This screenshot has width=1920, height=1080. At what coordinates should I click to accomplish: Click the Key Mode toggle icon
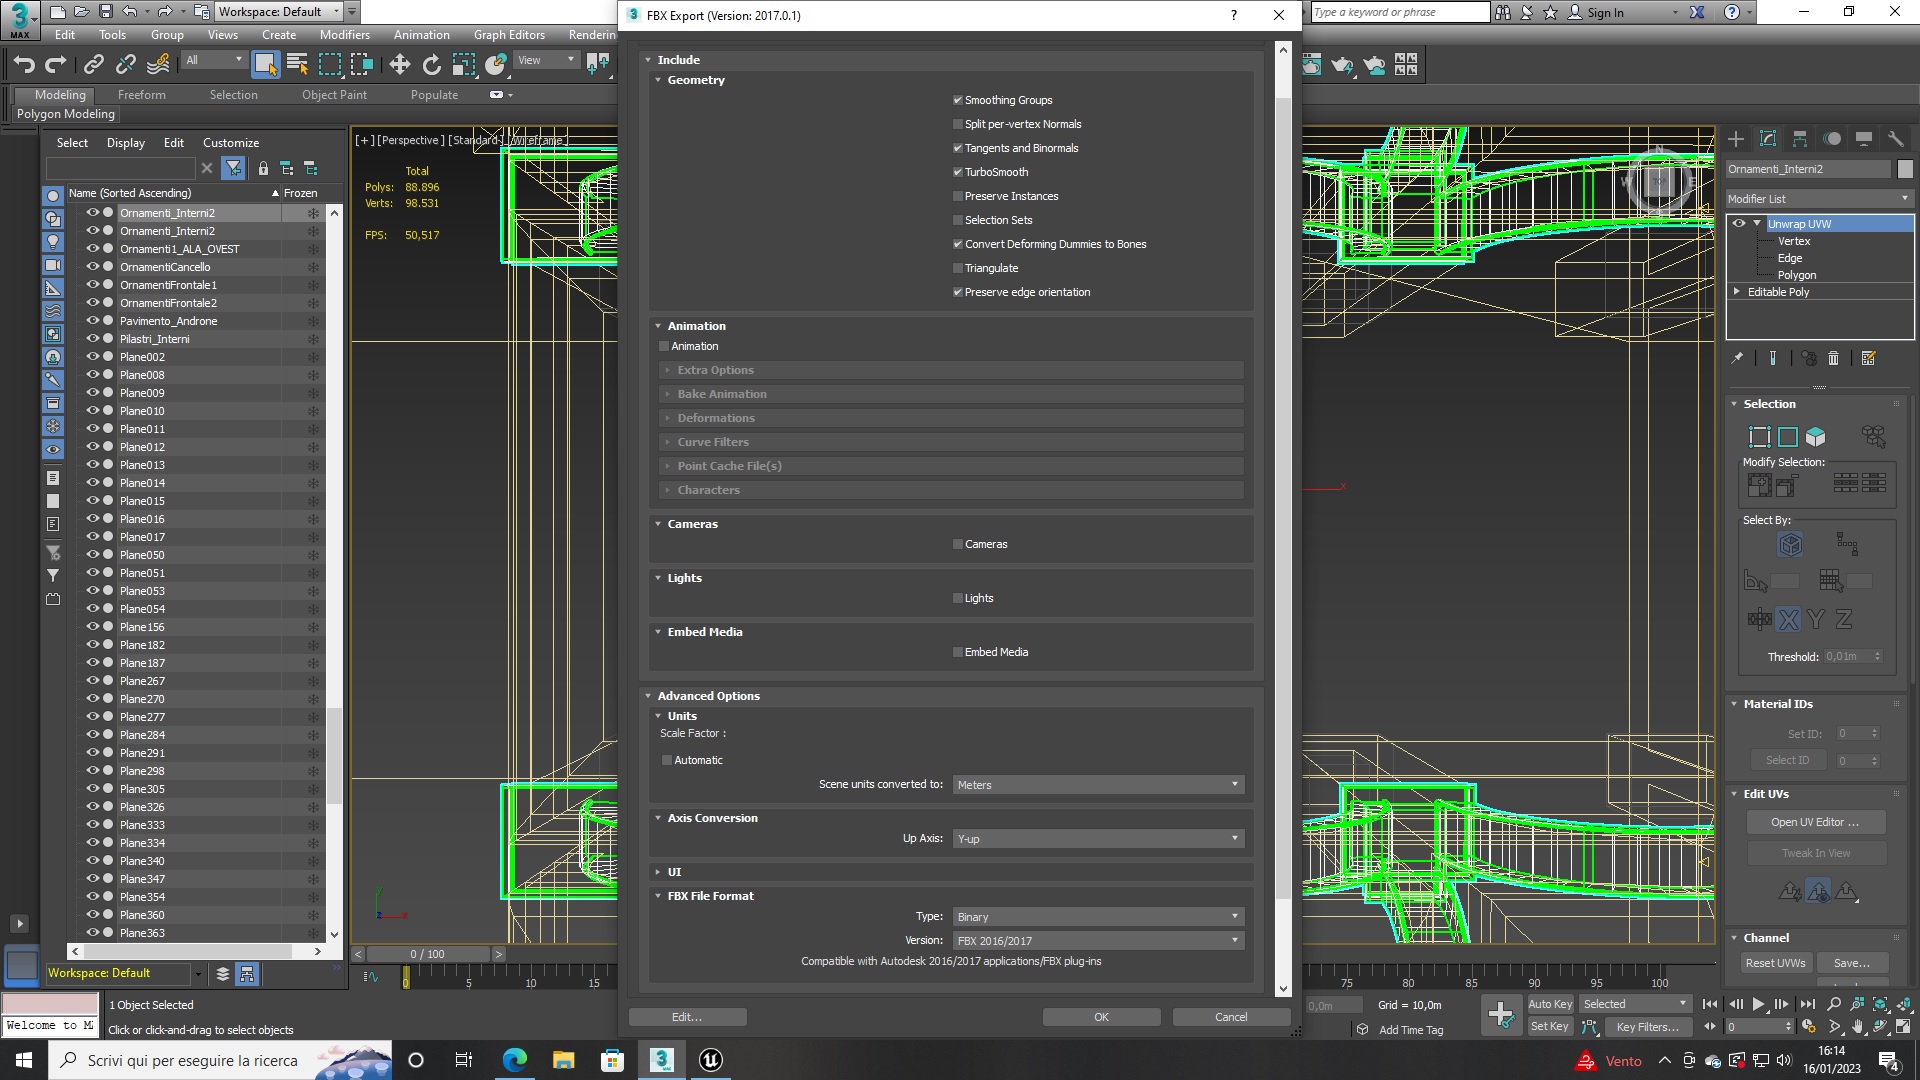click(1710, 1026)
